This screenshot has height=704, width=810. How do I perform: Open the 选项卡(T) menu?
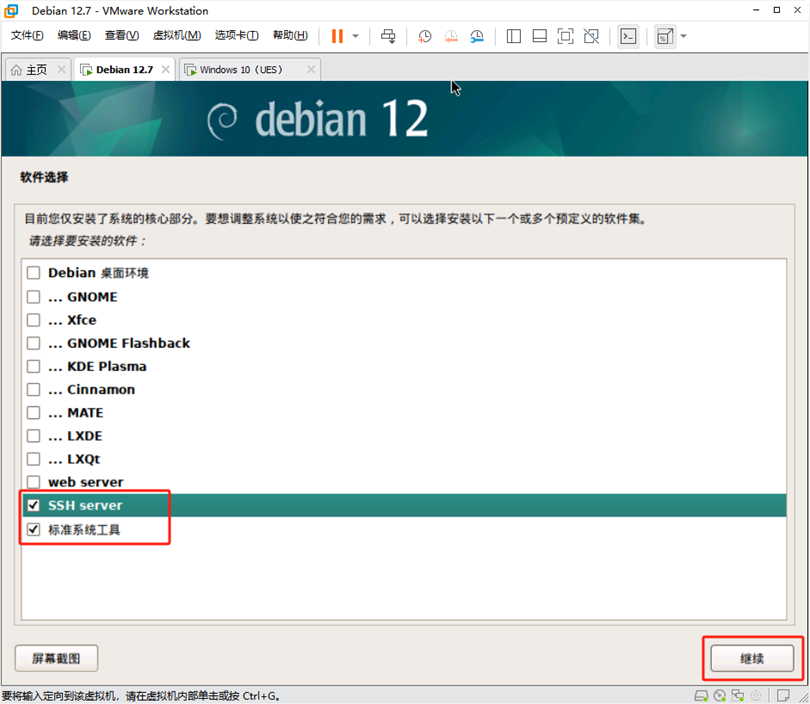(237, 35)
